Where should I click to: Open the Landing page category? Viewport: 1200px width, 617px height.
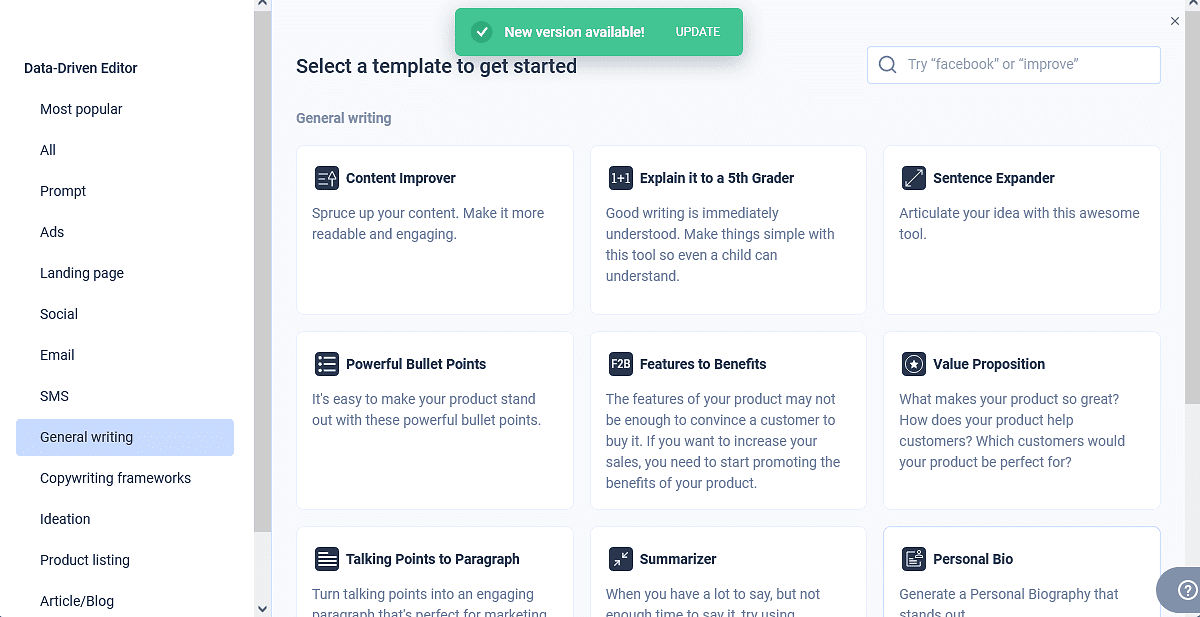tap(82, 273)
